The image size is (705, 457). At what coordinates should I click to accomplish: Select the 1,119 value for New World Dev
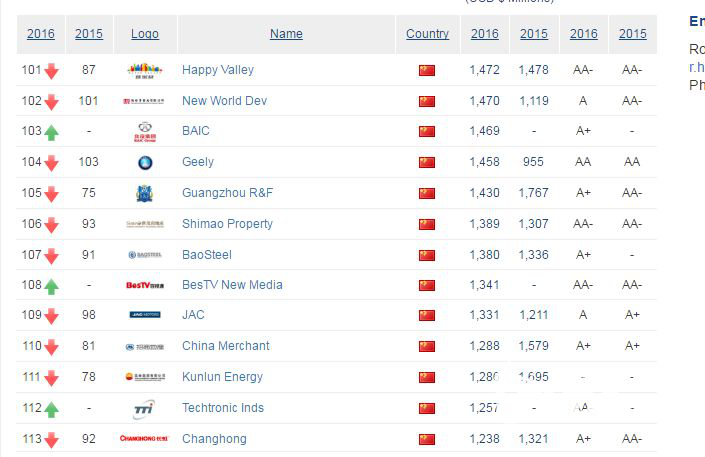534,101
